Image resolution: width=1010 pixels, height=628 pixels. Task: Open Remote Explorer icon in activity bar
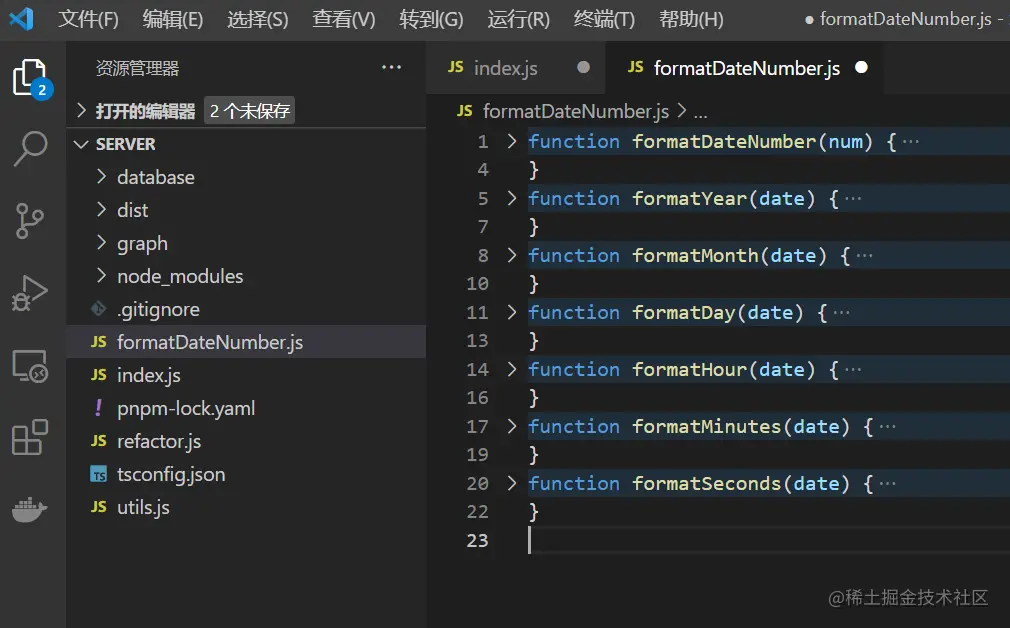30,366
